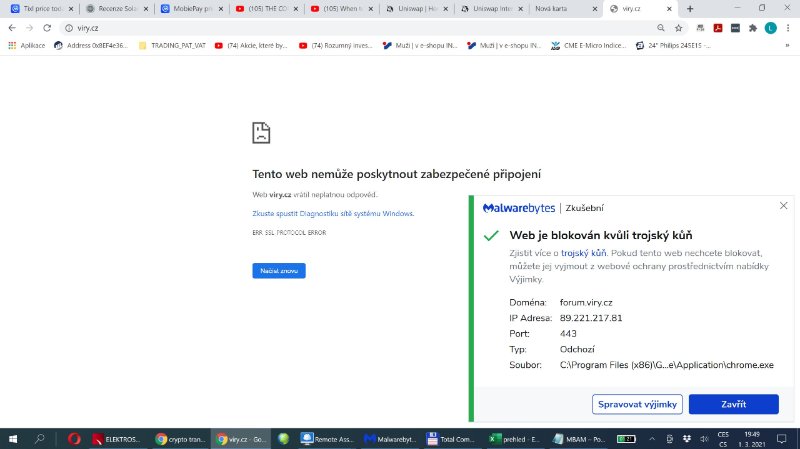Open Windows search magnifier in taskbar
The height and width of the screenshot is (449, 800).
[39, 439]
